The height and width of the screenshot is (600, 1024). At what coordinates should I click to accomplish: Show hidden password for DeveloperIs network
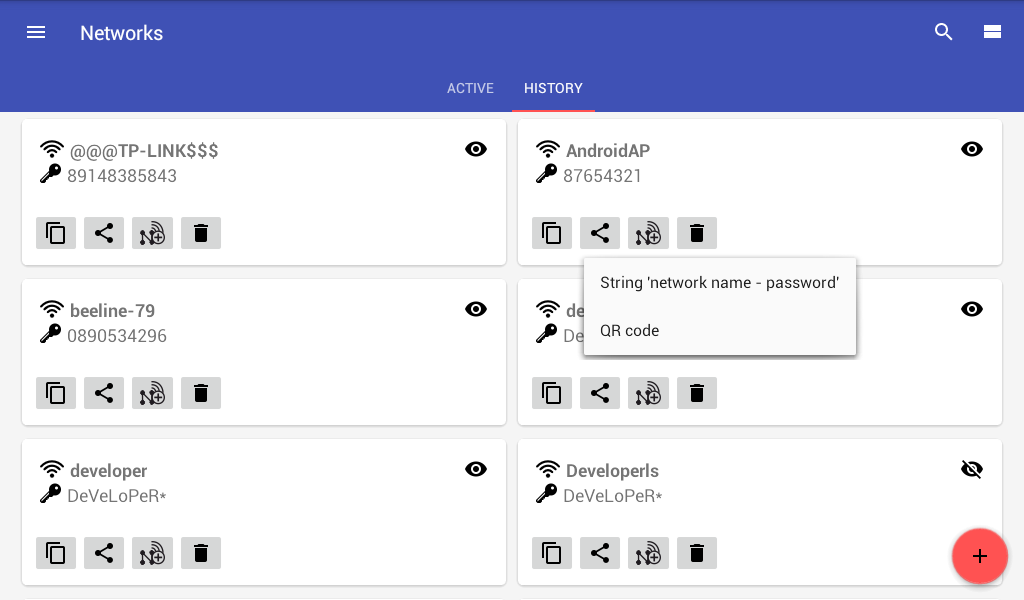tap(972, 469)
